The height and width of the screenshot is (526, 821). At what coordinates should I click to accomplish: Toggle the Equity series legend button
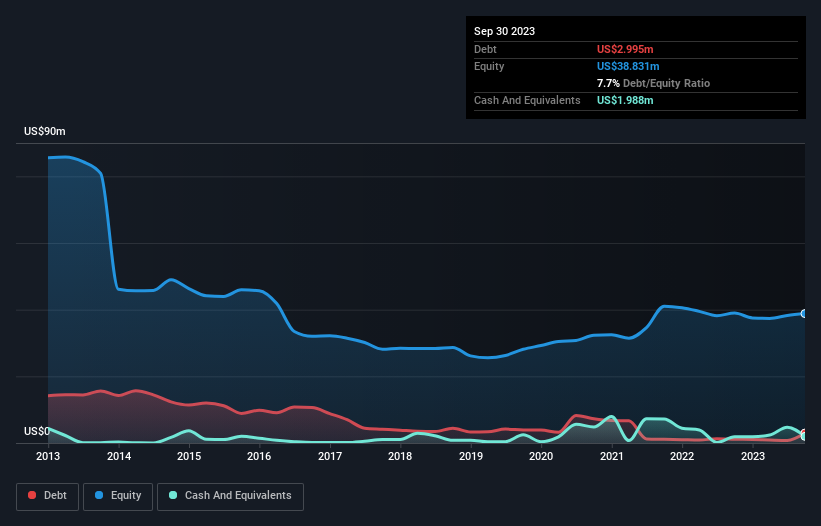[118, 496]
